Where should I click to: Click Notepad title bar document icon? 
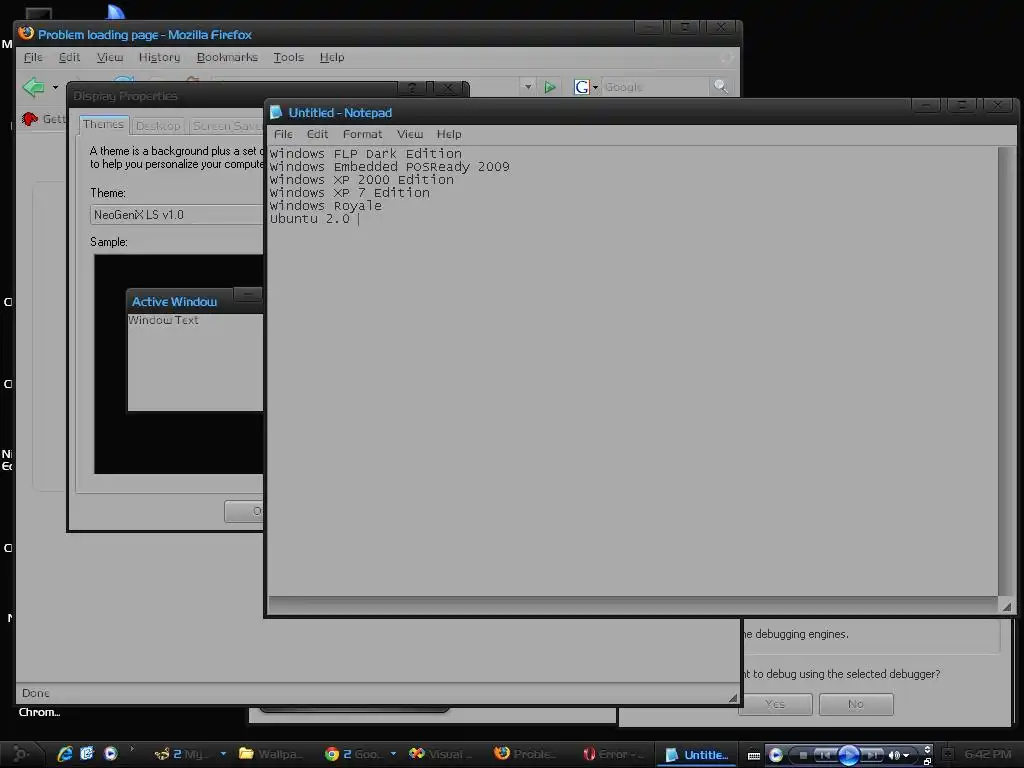tap(276, 112)
